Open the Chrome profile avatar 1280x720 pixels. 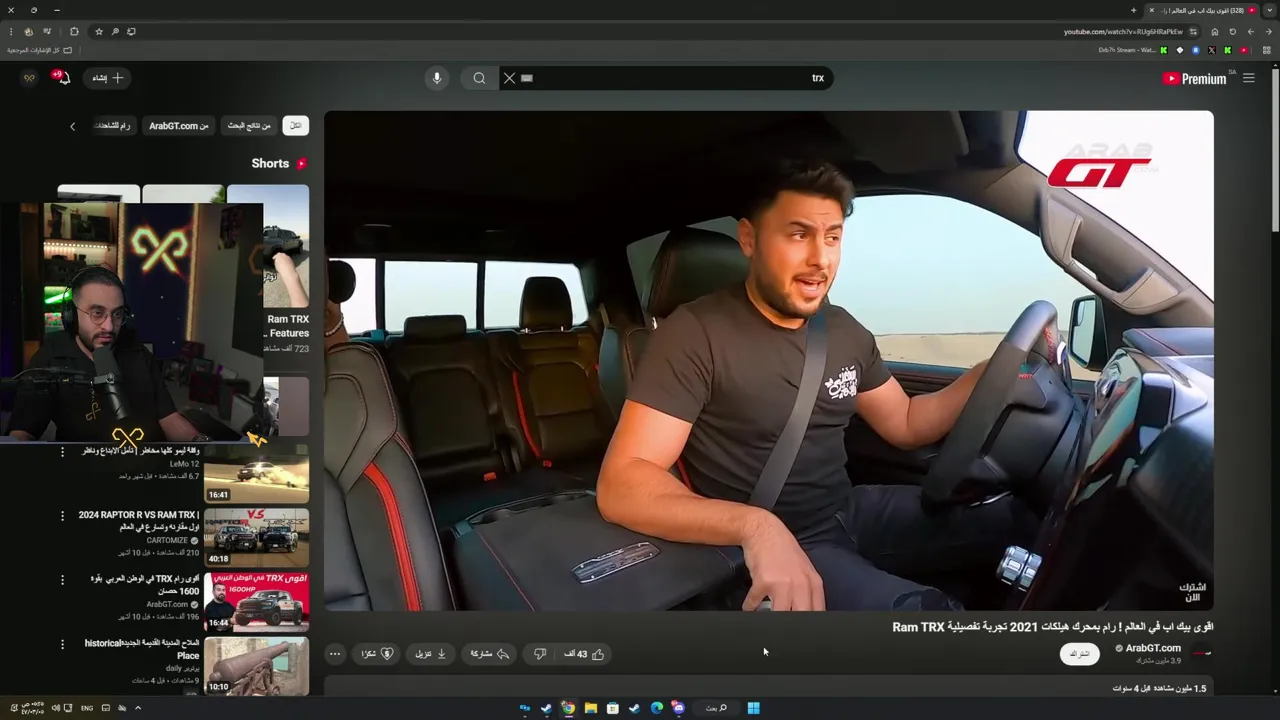[x=28, y=31]
